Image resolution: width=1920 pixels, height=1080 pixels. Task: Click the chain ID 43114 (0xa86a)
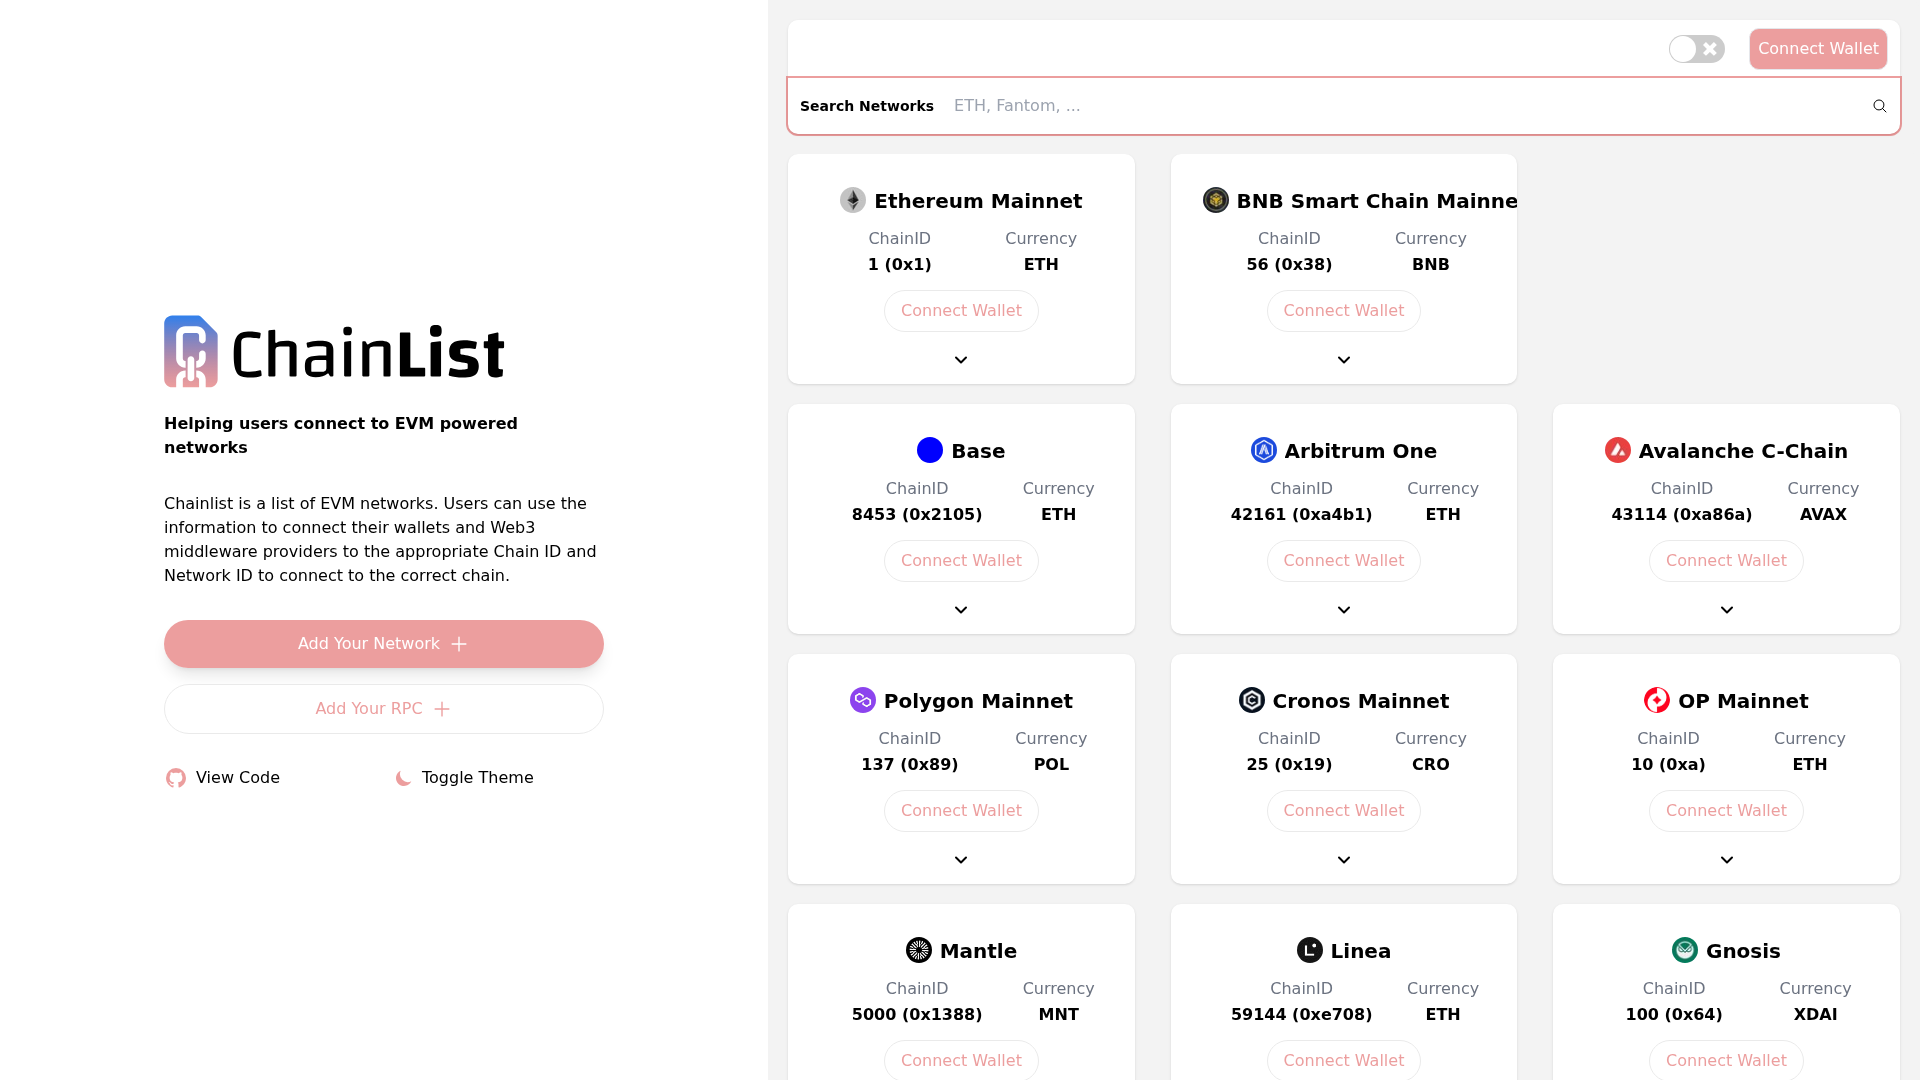[1682, 515]
